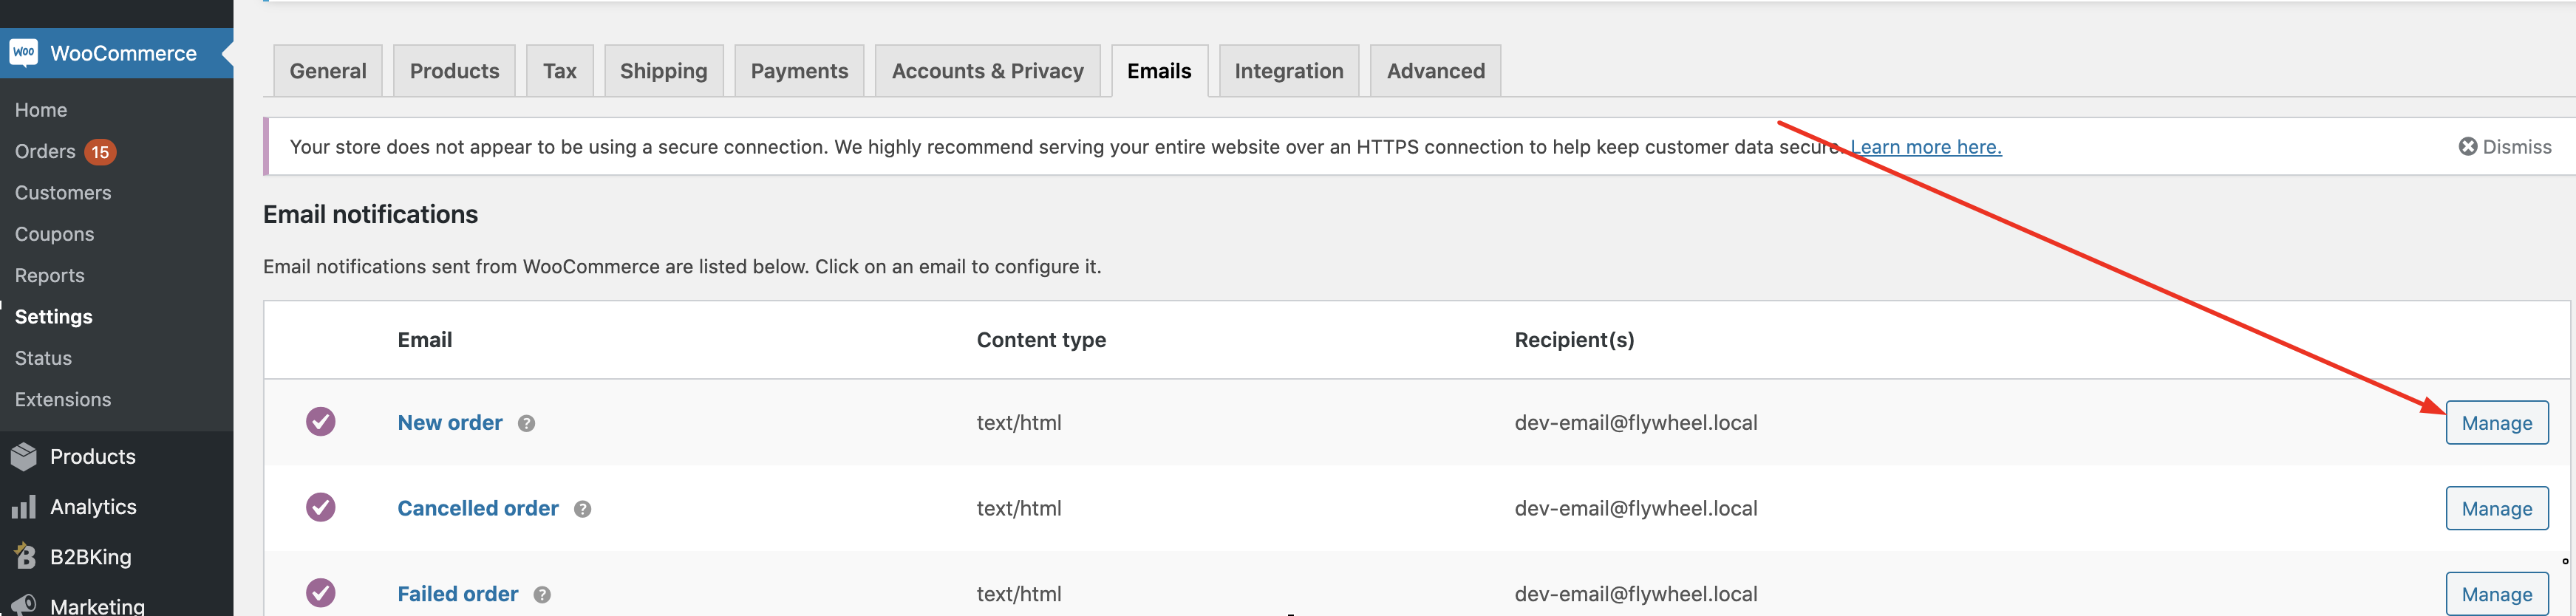2576x616 pixels.
Task: Open the Cancelled order email link
Action: point(478,509)
